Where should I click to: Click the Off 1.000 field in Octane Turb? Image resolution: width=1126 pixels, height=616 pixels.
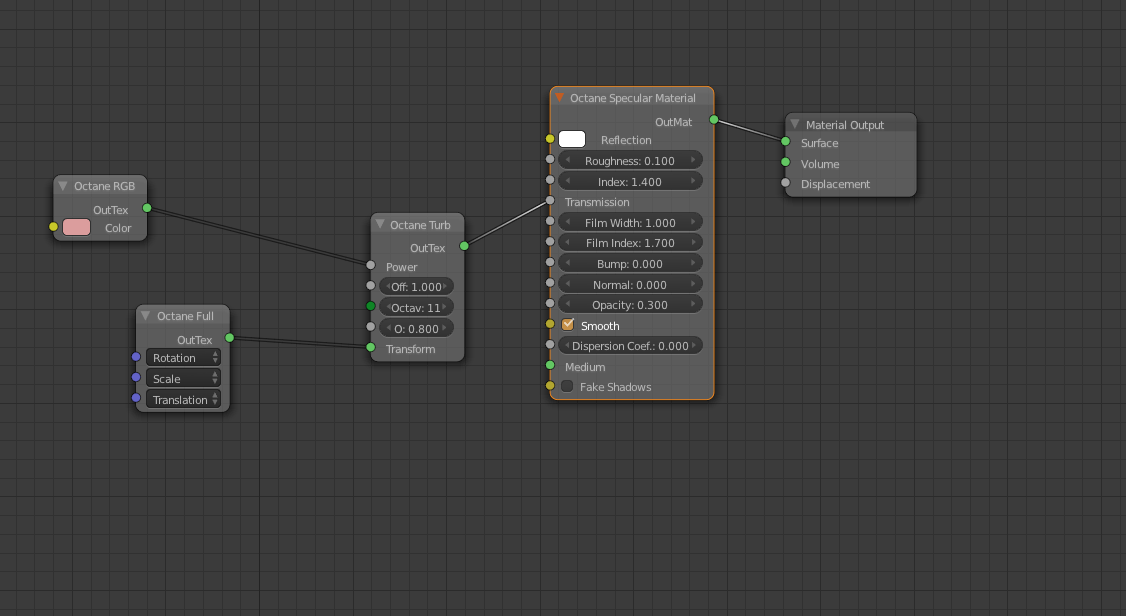coord(417,286)
